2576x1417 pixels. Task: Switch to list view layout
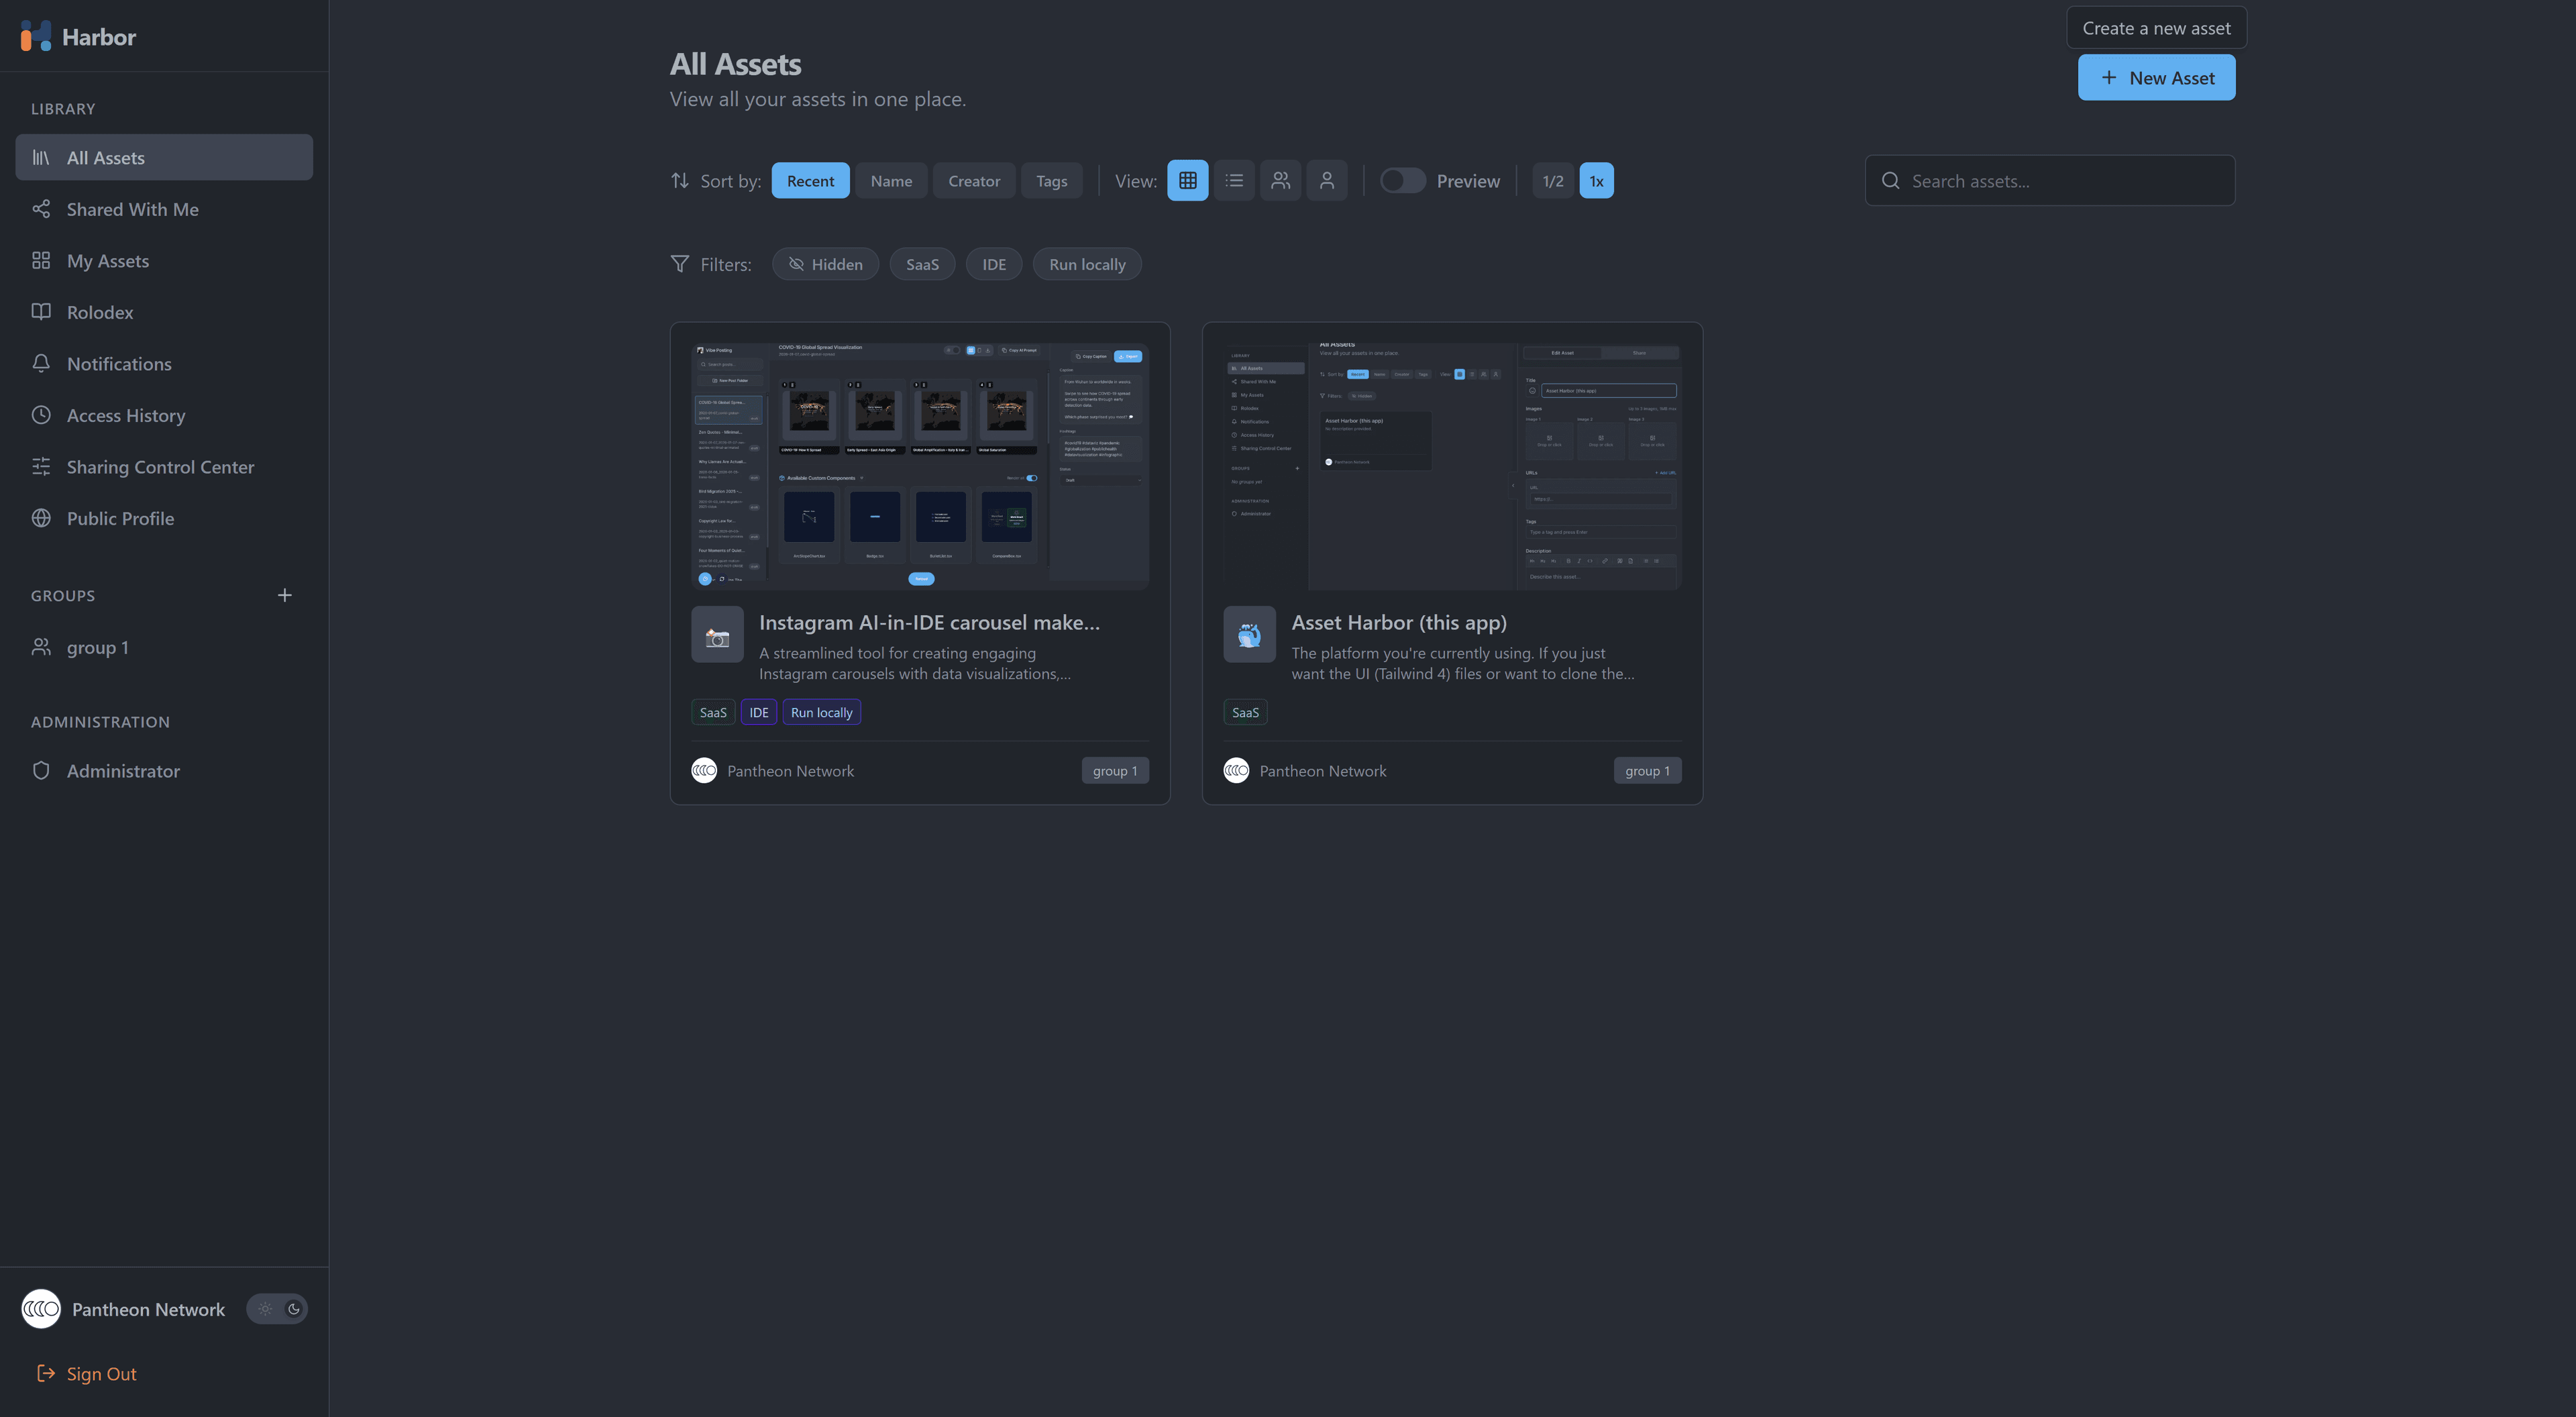coord(1234,180)
